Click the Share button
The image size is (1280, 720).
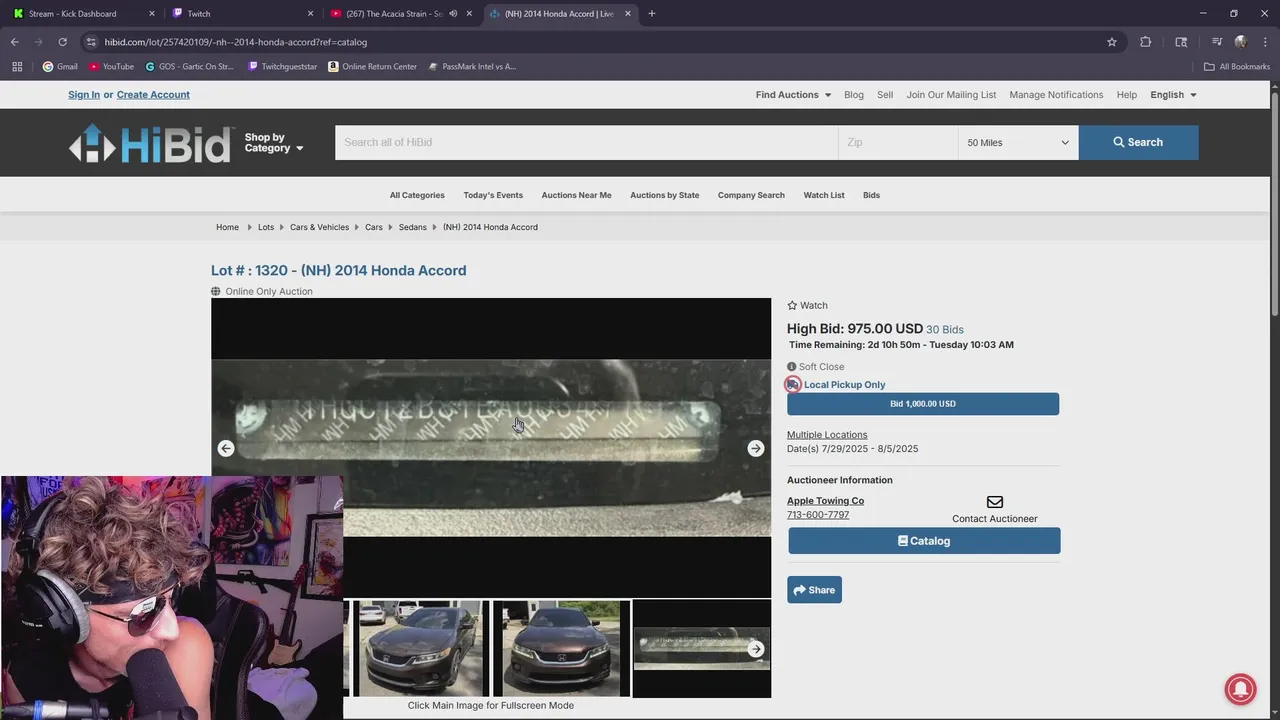coord(814,590)
